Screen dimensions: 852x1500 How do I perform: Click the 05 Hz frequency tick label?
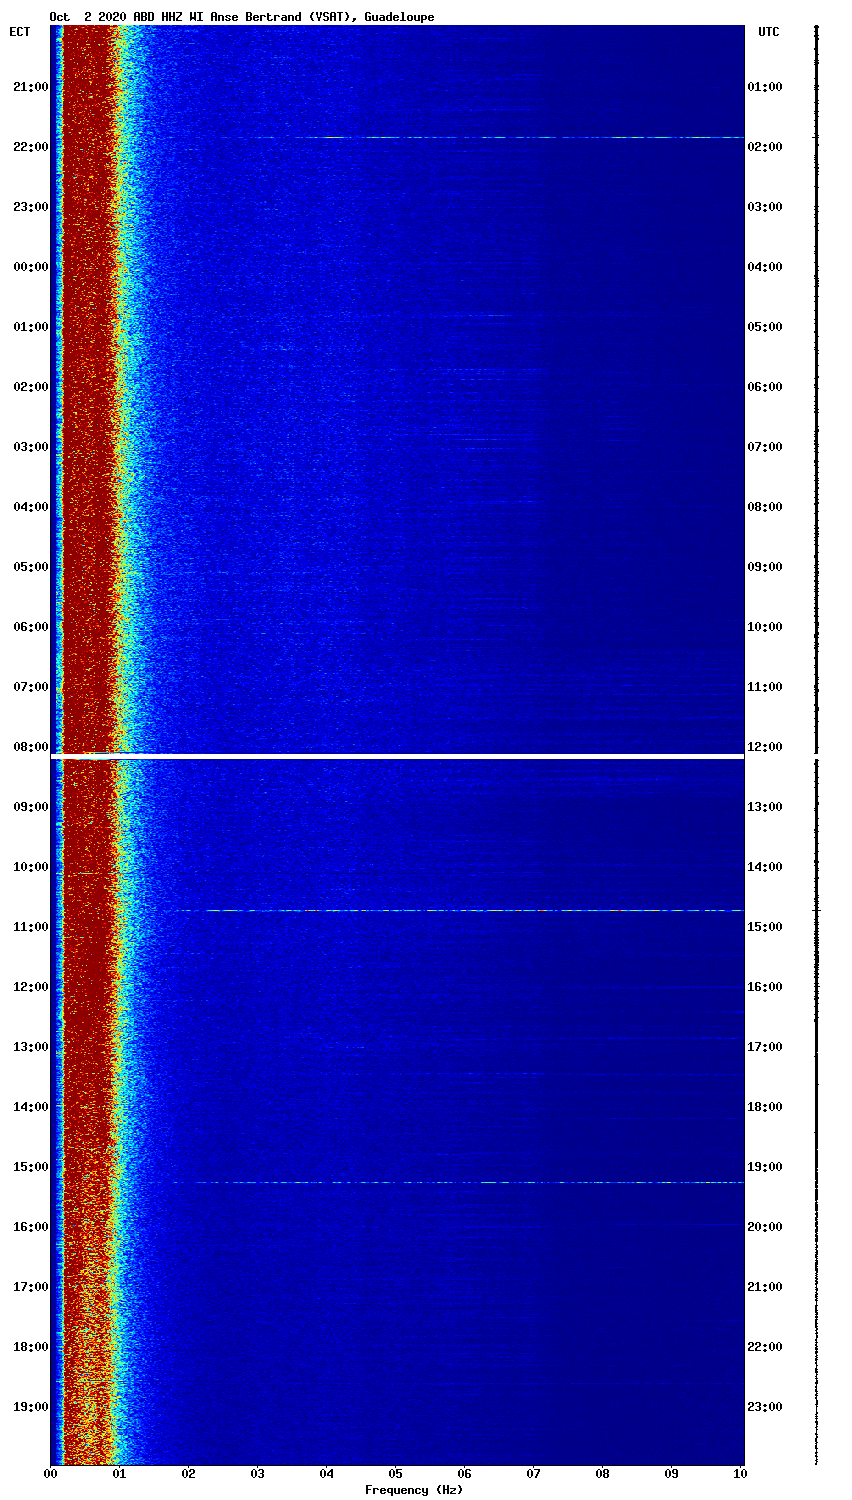coord(396,1474)
